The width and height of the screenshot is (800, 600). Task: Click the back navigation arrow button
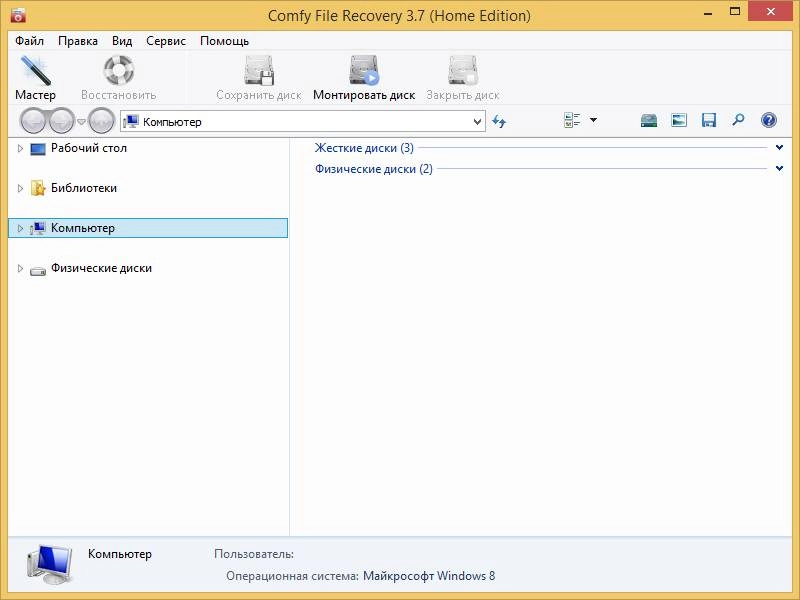coord(34,121)
